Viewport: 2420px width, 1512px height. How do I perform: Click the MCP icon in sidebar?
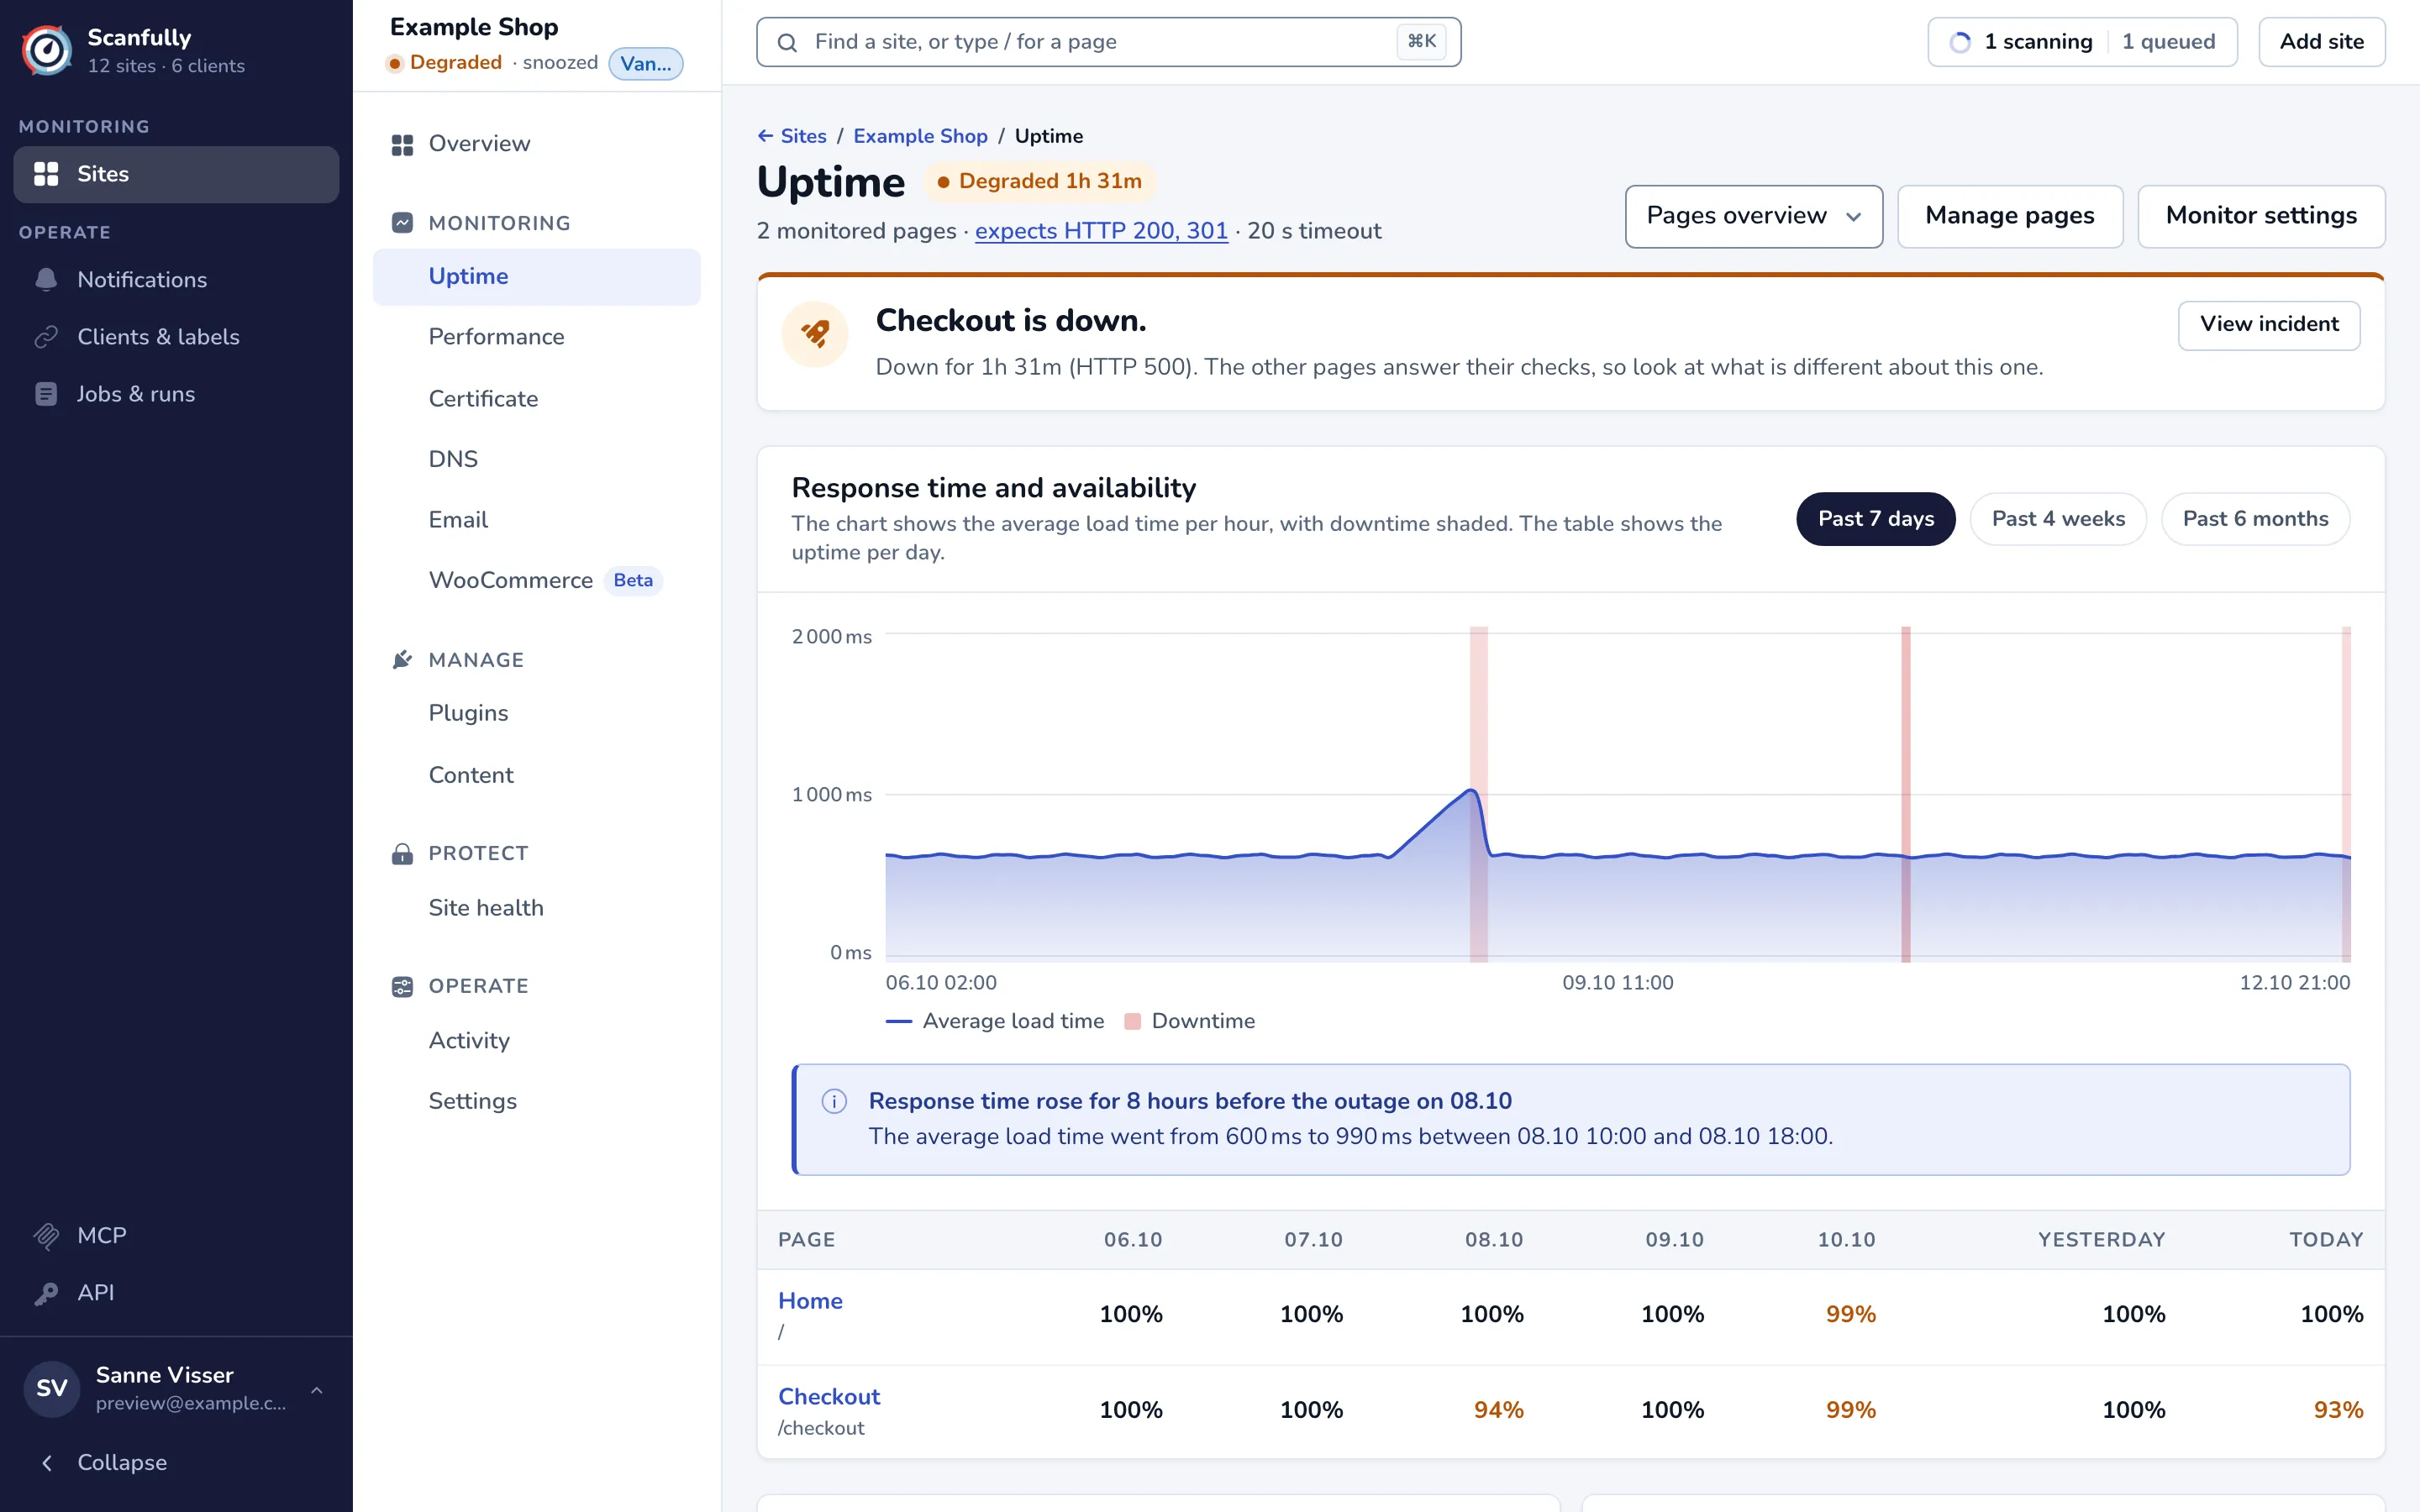(x=46, y=1236)
